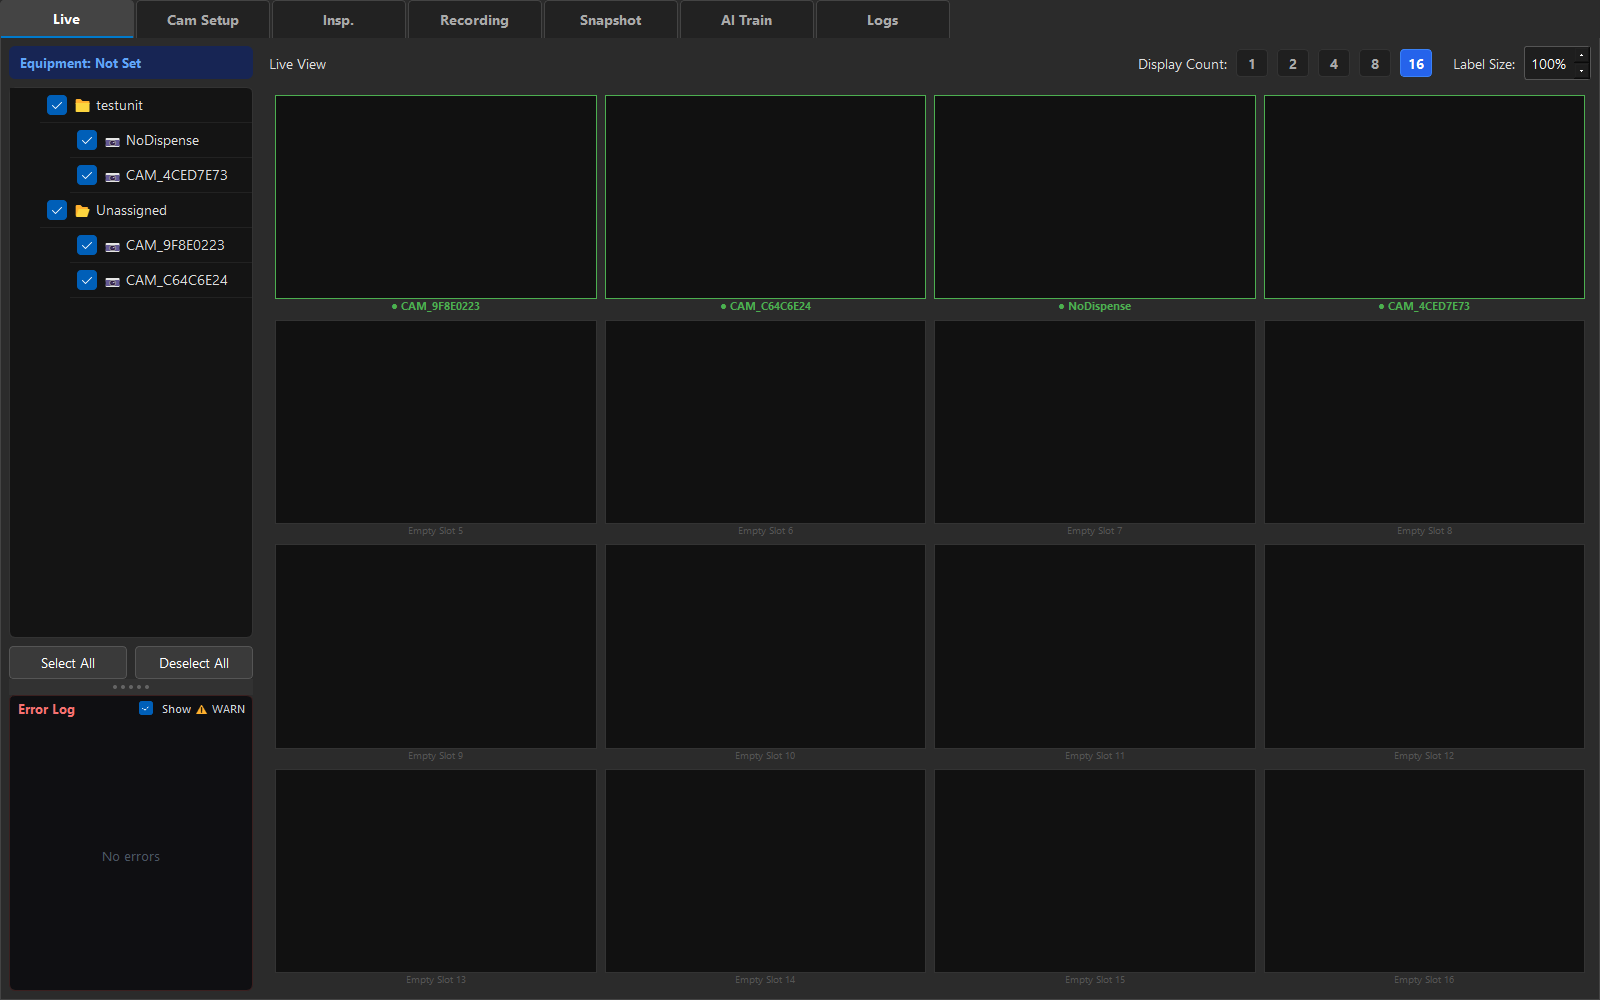
Task: Increase Label Size with the up arrow
Action: [1581, 56]
